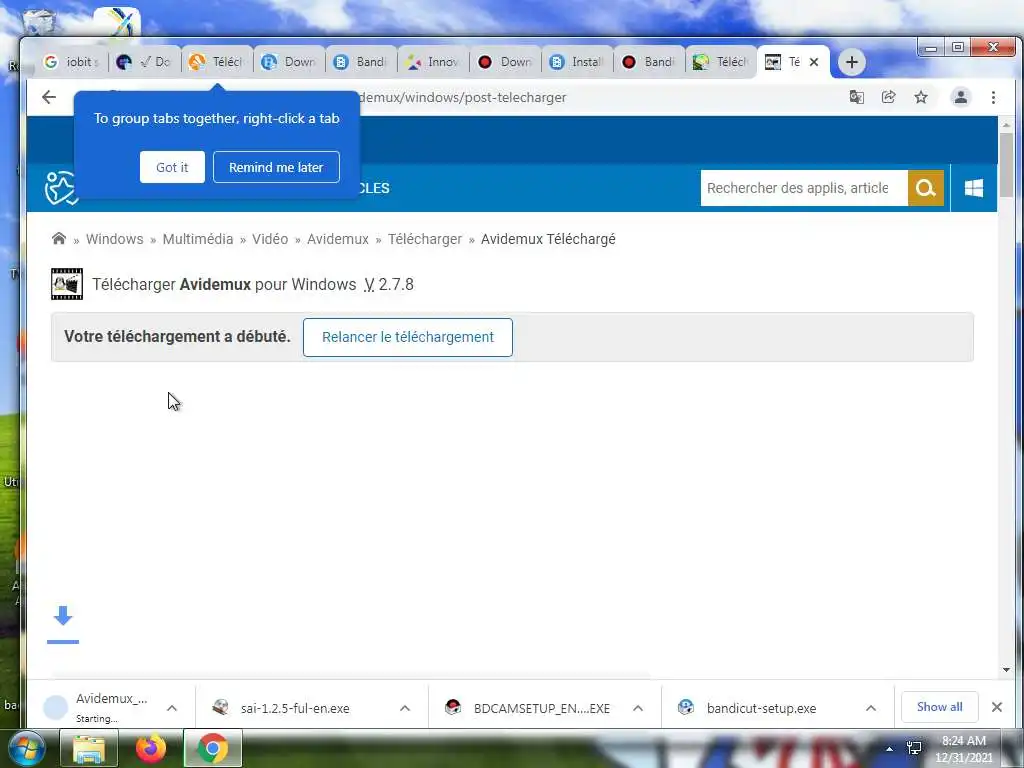Open Chrome profile avatar menu

tap(960, 97)
